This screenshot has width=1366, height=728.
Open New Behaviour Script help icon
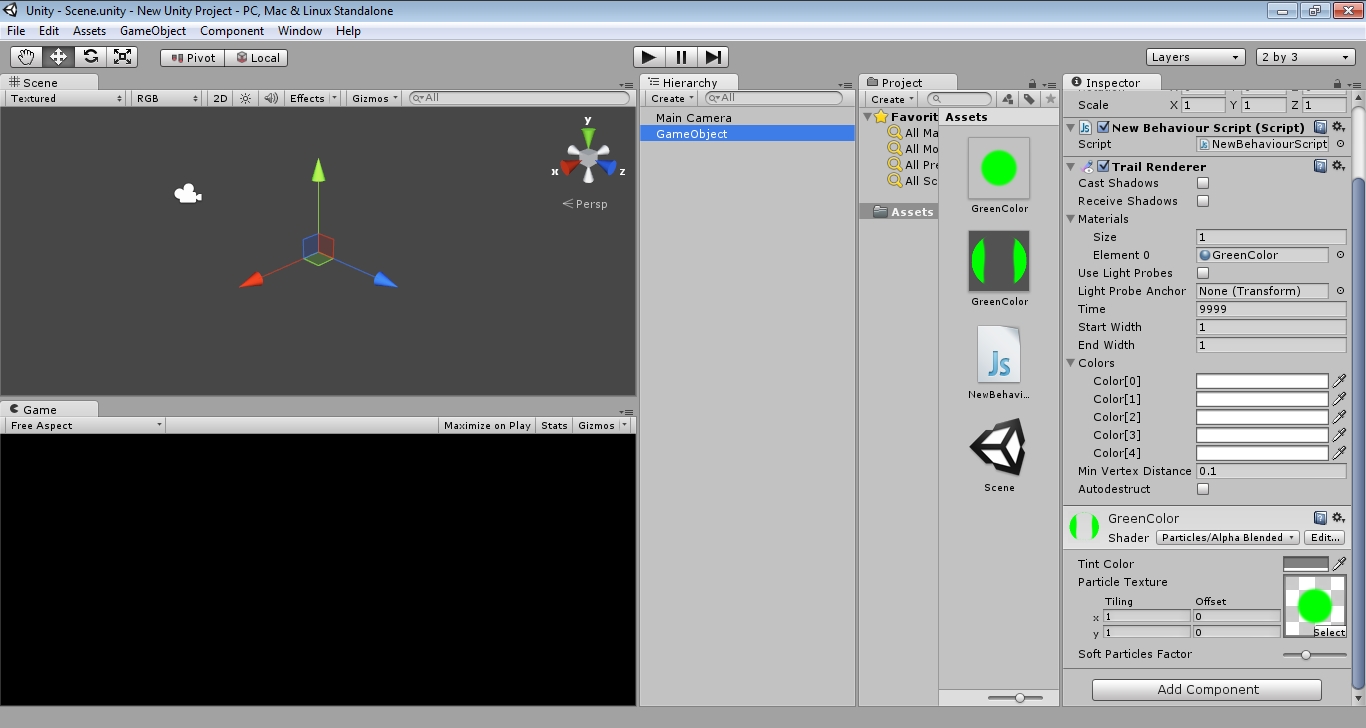pos(1320,127)
